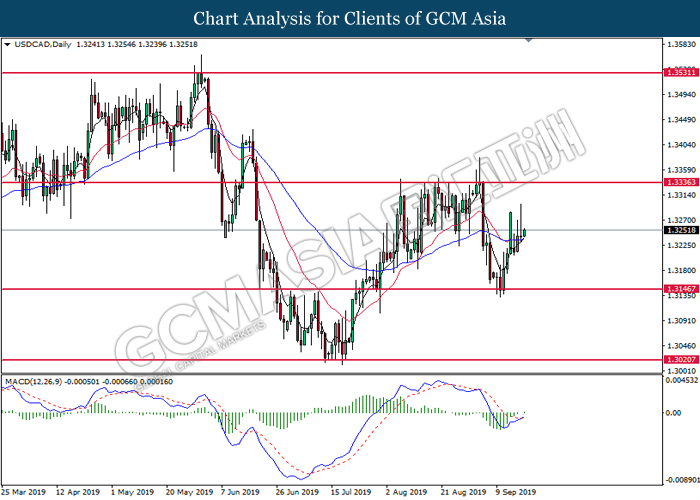
Task: Click the chart shift triangle marker at top
Action: point(529,41)
